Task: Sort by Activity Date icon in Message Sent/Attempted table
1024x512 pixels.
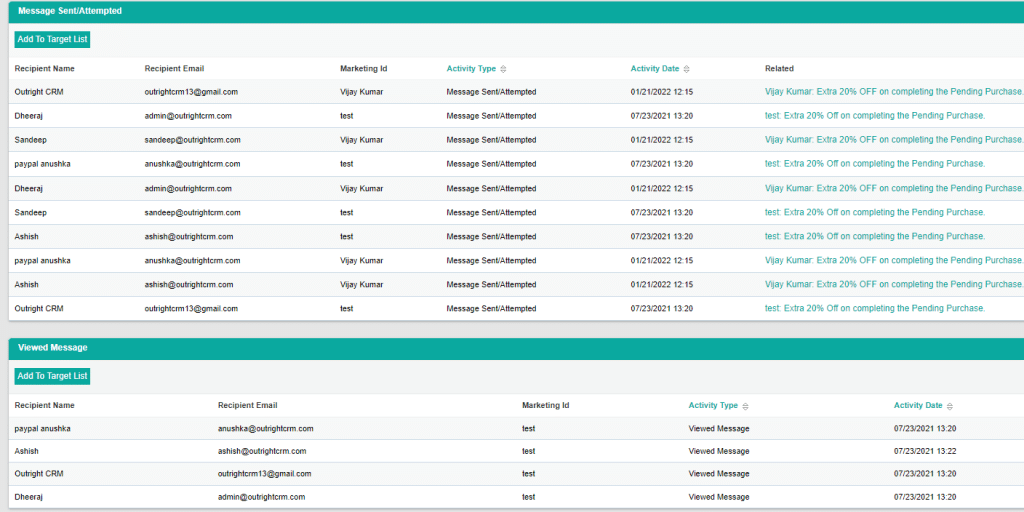Action: pyautogui.click(x=686, y=69)
